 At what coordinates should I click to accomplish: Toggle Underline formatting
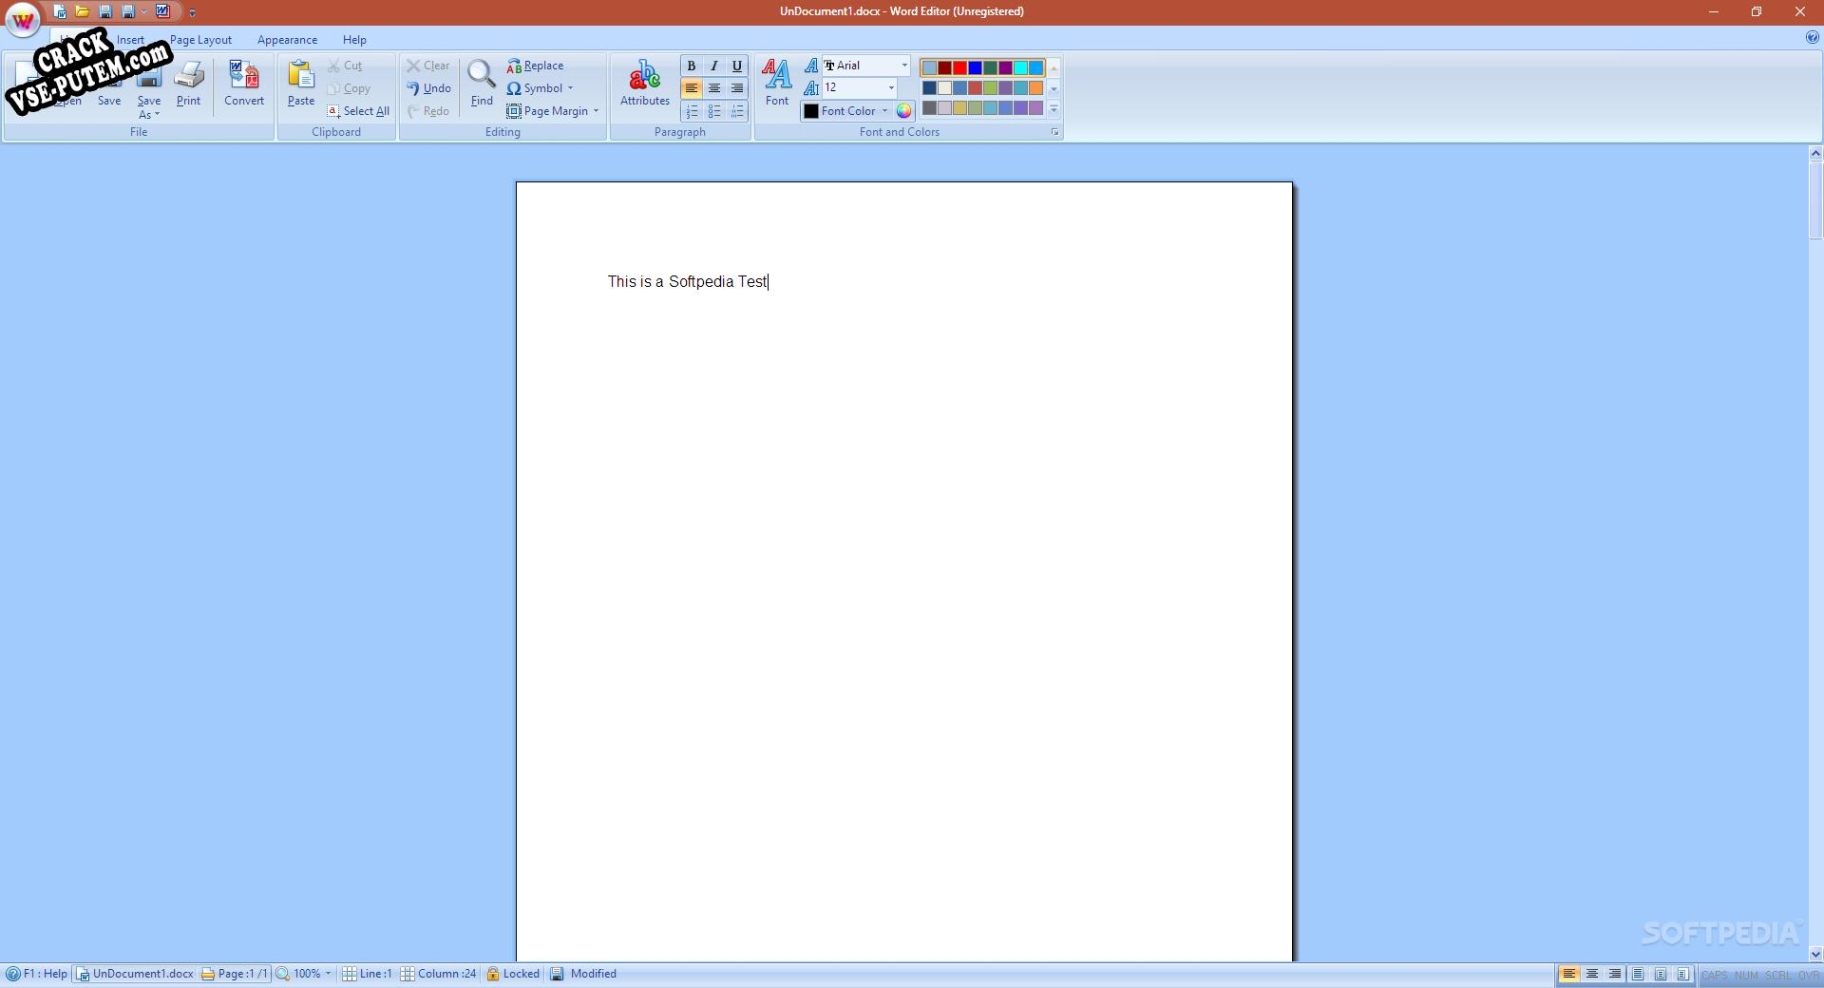(x=737, y=66)
